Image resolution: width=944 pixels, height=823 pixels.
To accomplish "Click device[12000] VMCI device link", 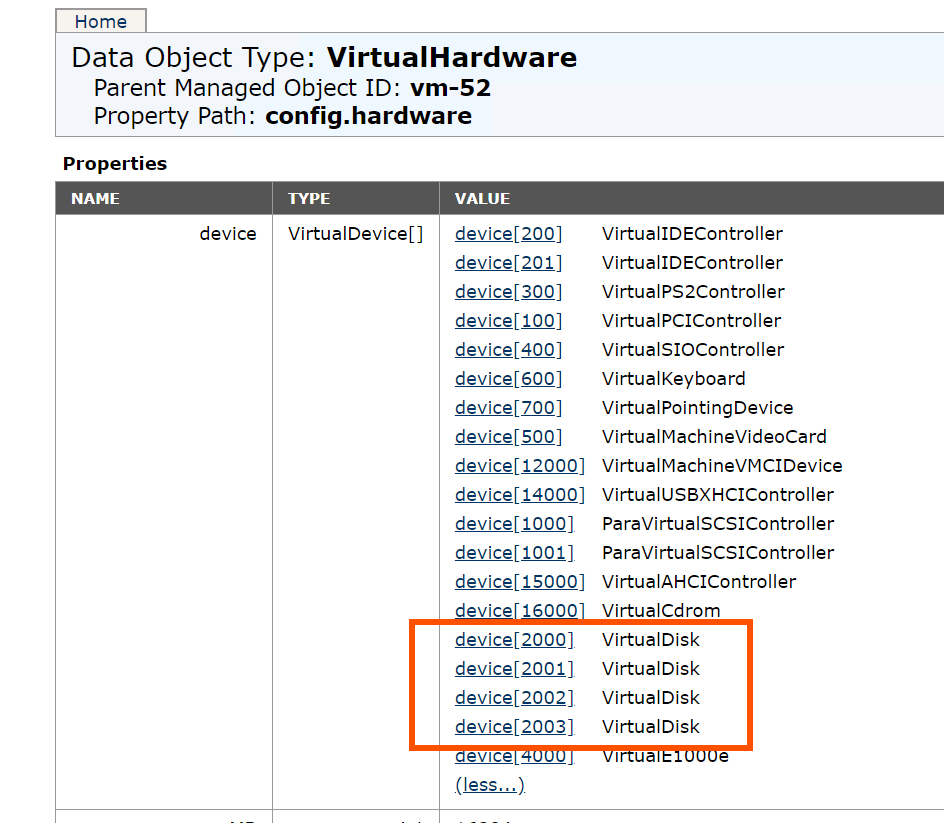I will (x=519, y=466).
